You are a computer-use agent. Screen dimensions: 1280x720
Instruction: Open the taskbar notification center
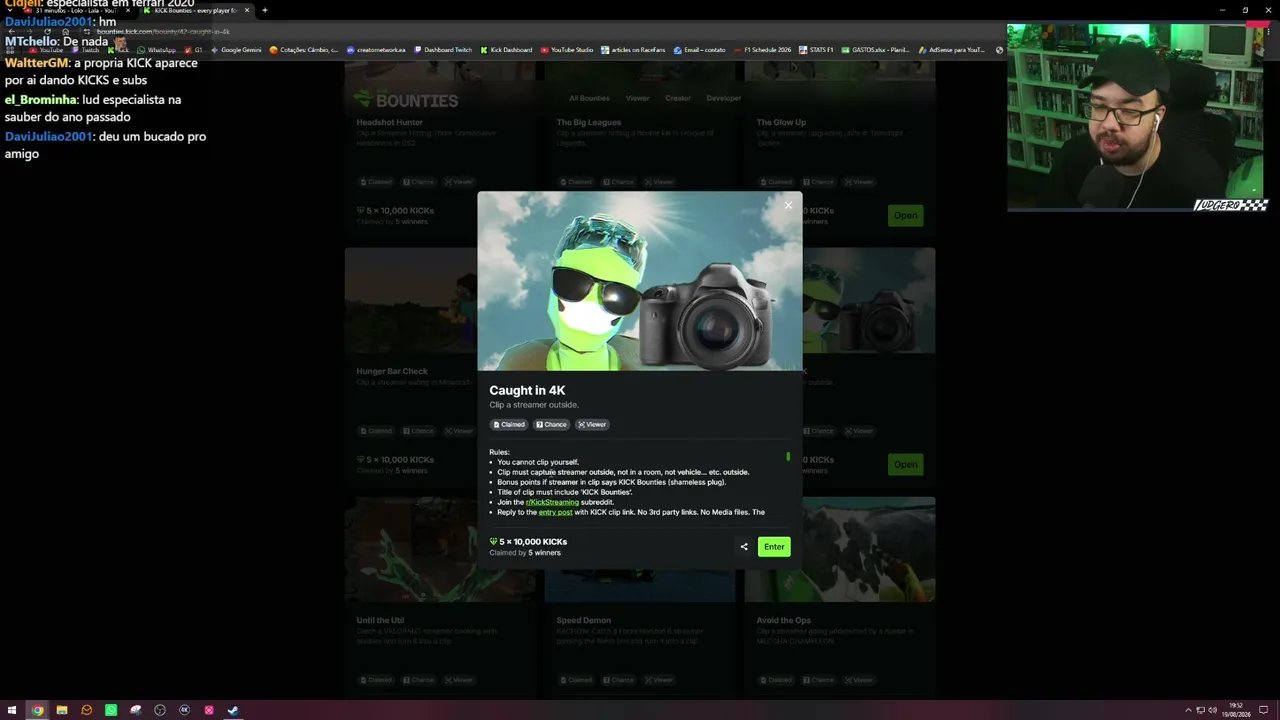pos(1263,710)
